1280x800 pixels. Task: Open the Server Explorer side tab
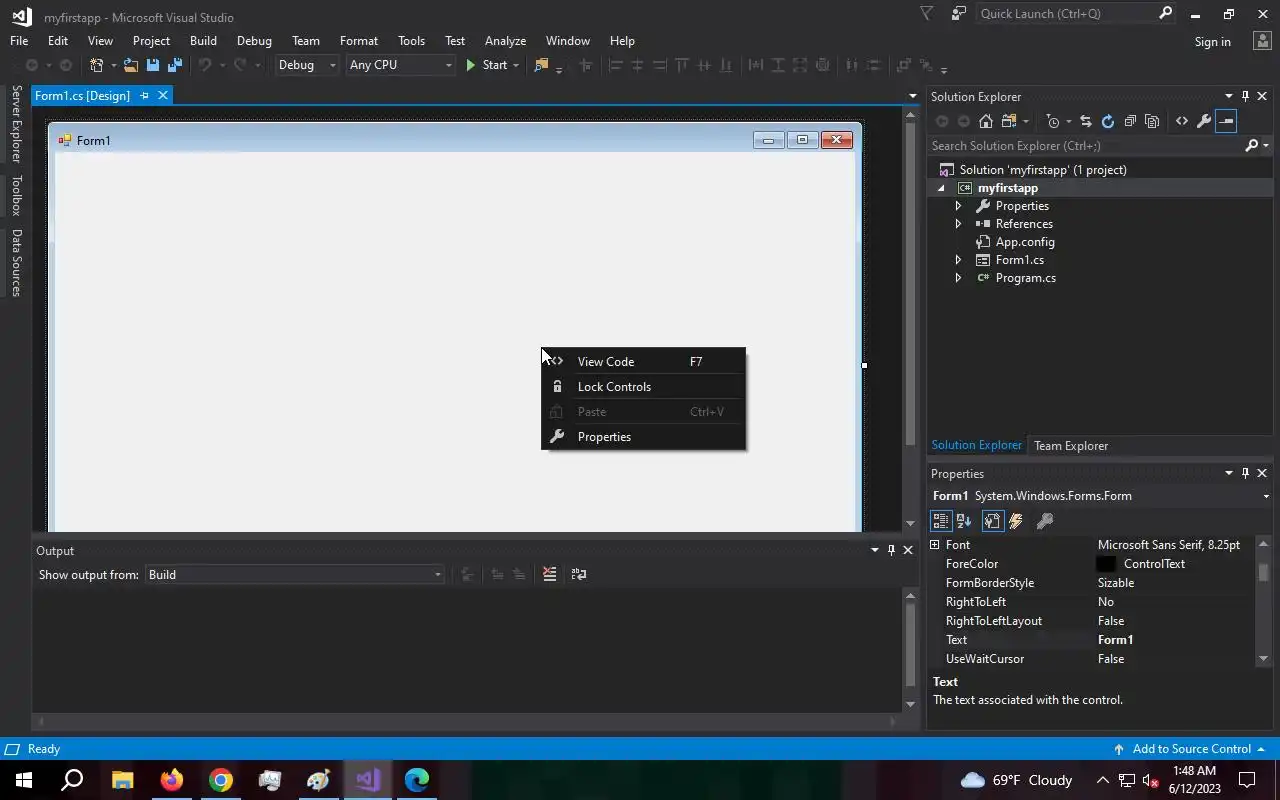16,124
